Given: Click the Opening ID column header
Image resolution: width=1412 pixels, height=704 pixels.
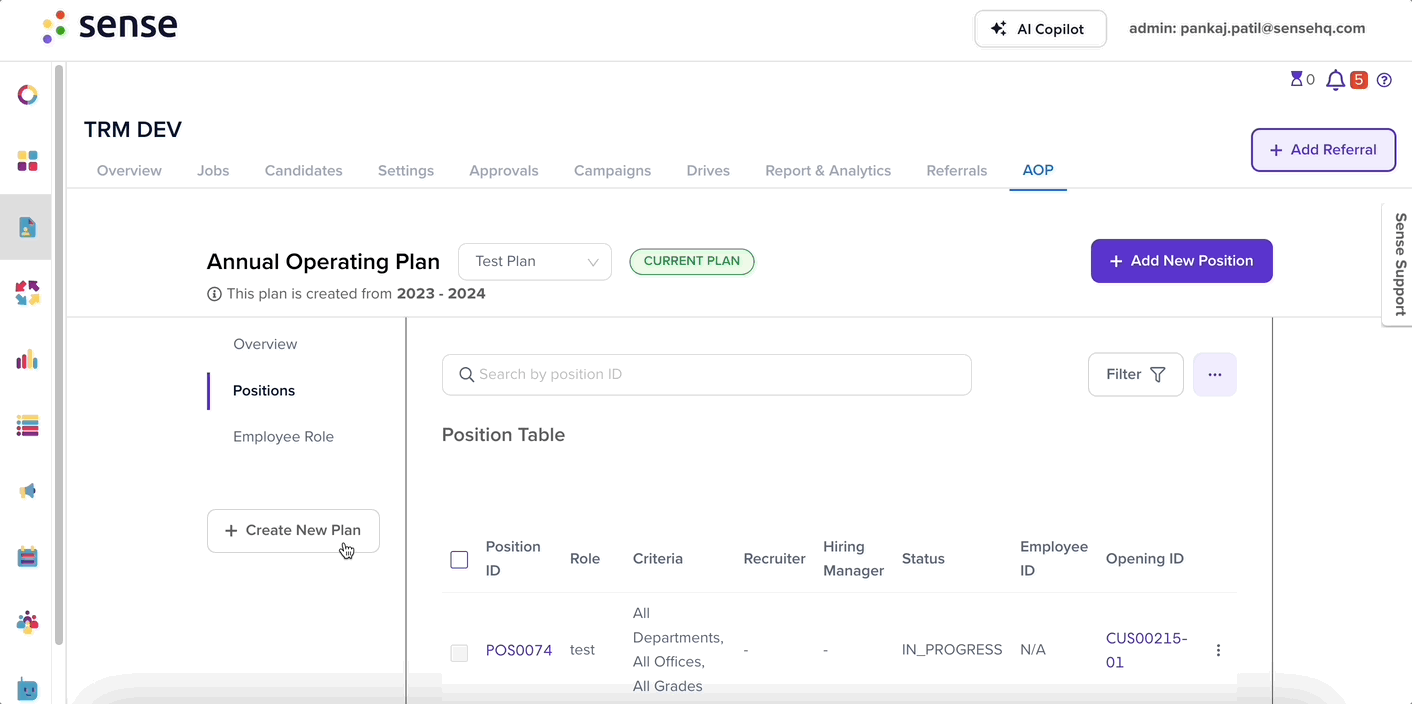Looking at the screenshot, I should (1145, 559).
